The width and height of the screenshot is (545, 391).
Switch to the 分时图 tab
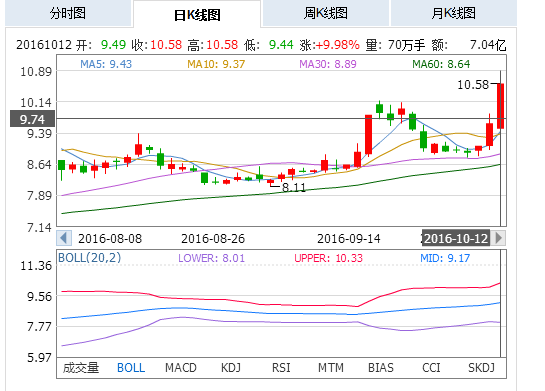coord(68,13)
